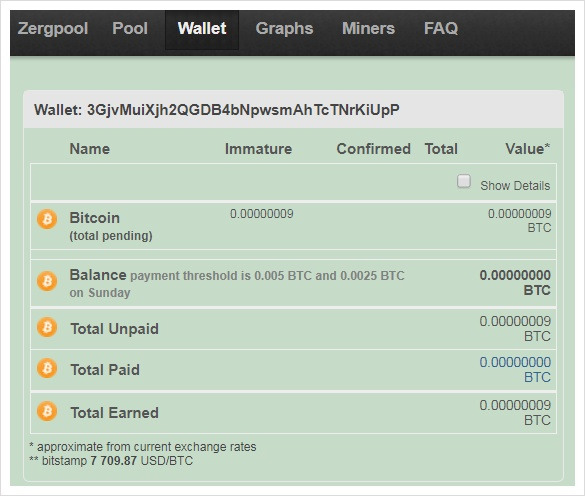Go to the Pool tab
The image size is (585, 496).
tap(130, 29)
